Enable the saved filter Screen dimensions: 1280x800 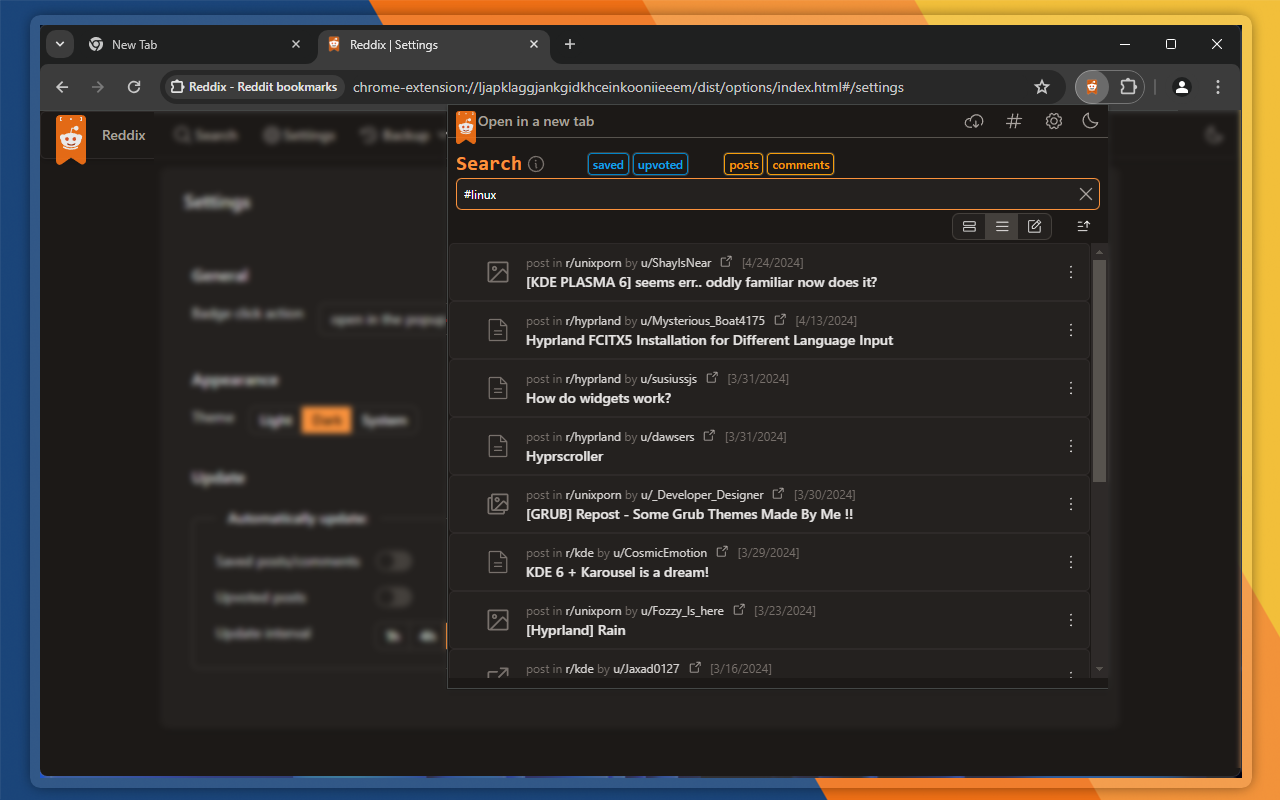coord(608,163)
